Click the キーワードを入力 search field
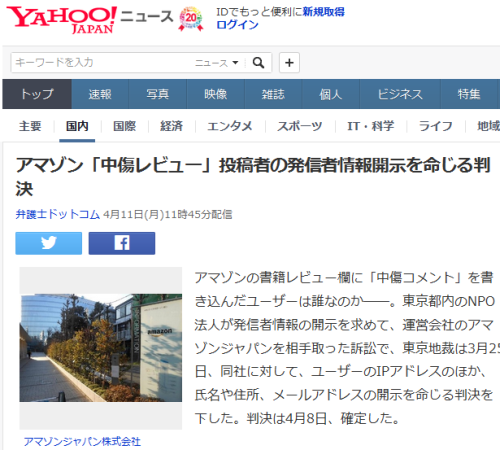Screen dimensions: 500x450 click(103, 62)
